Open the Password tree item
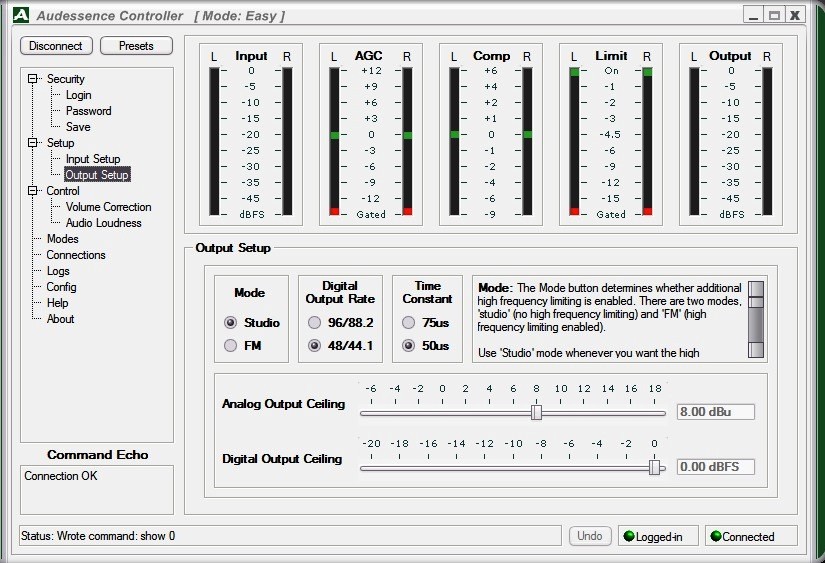 tap(88, 111)
